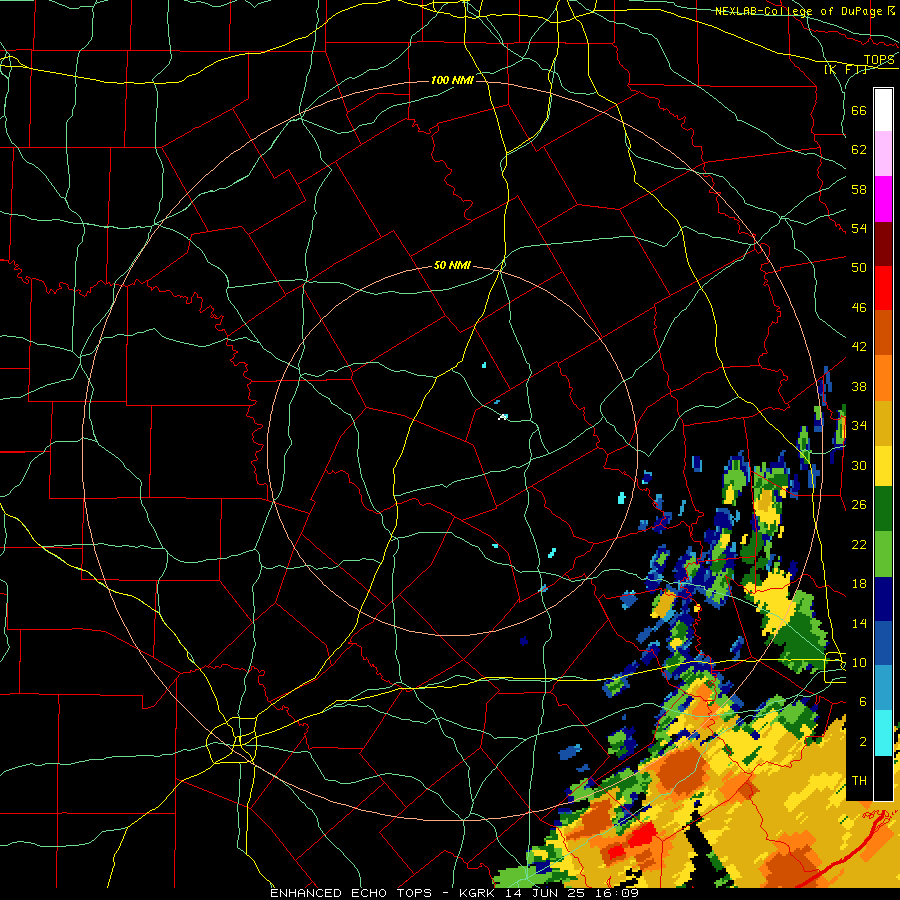Click the "30" legend value

859,465
